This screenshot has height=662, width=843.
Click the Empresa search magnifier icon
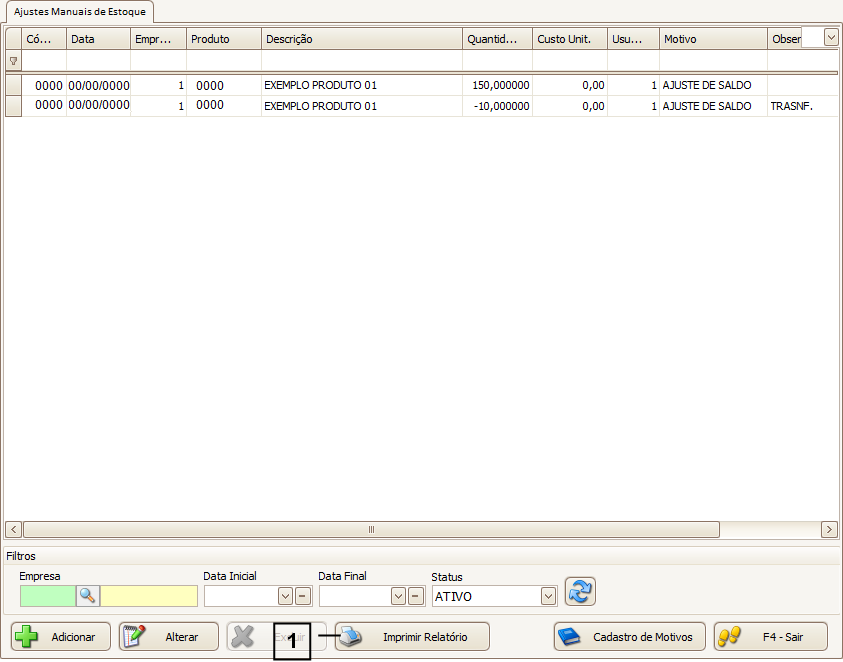click(x=88, y=596)
